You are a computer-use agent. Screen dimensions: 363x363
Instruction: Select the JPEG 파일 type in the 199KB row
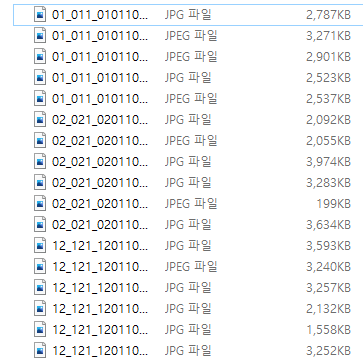pos(191,204)
